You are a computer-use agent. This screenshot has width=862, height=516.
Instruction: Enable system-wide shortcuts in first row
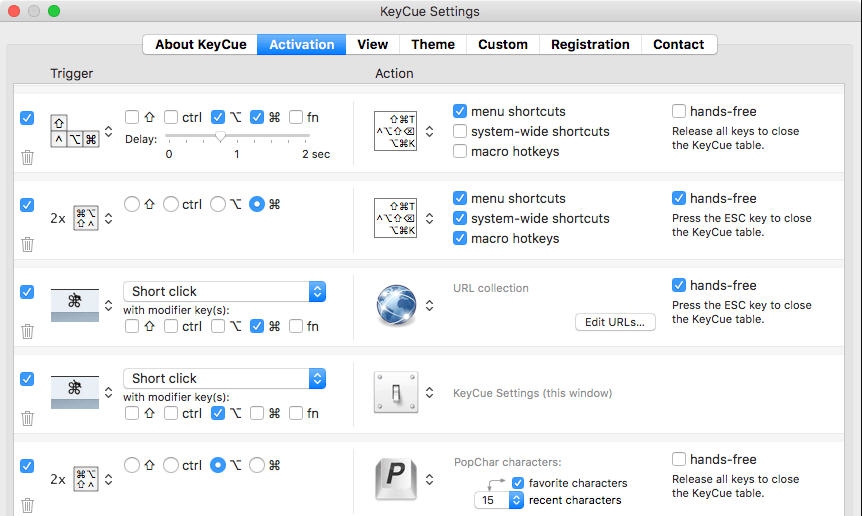pos(460,131)
